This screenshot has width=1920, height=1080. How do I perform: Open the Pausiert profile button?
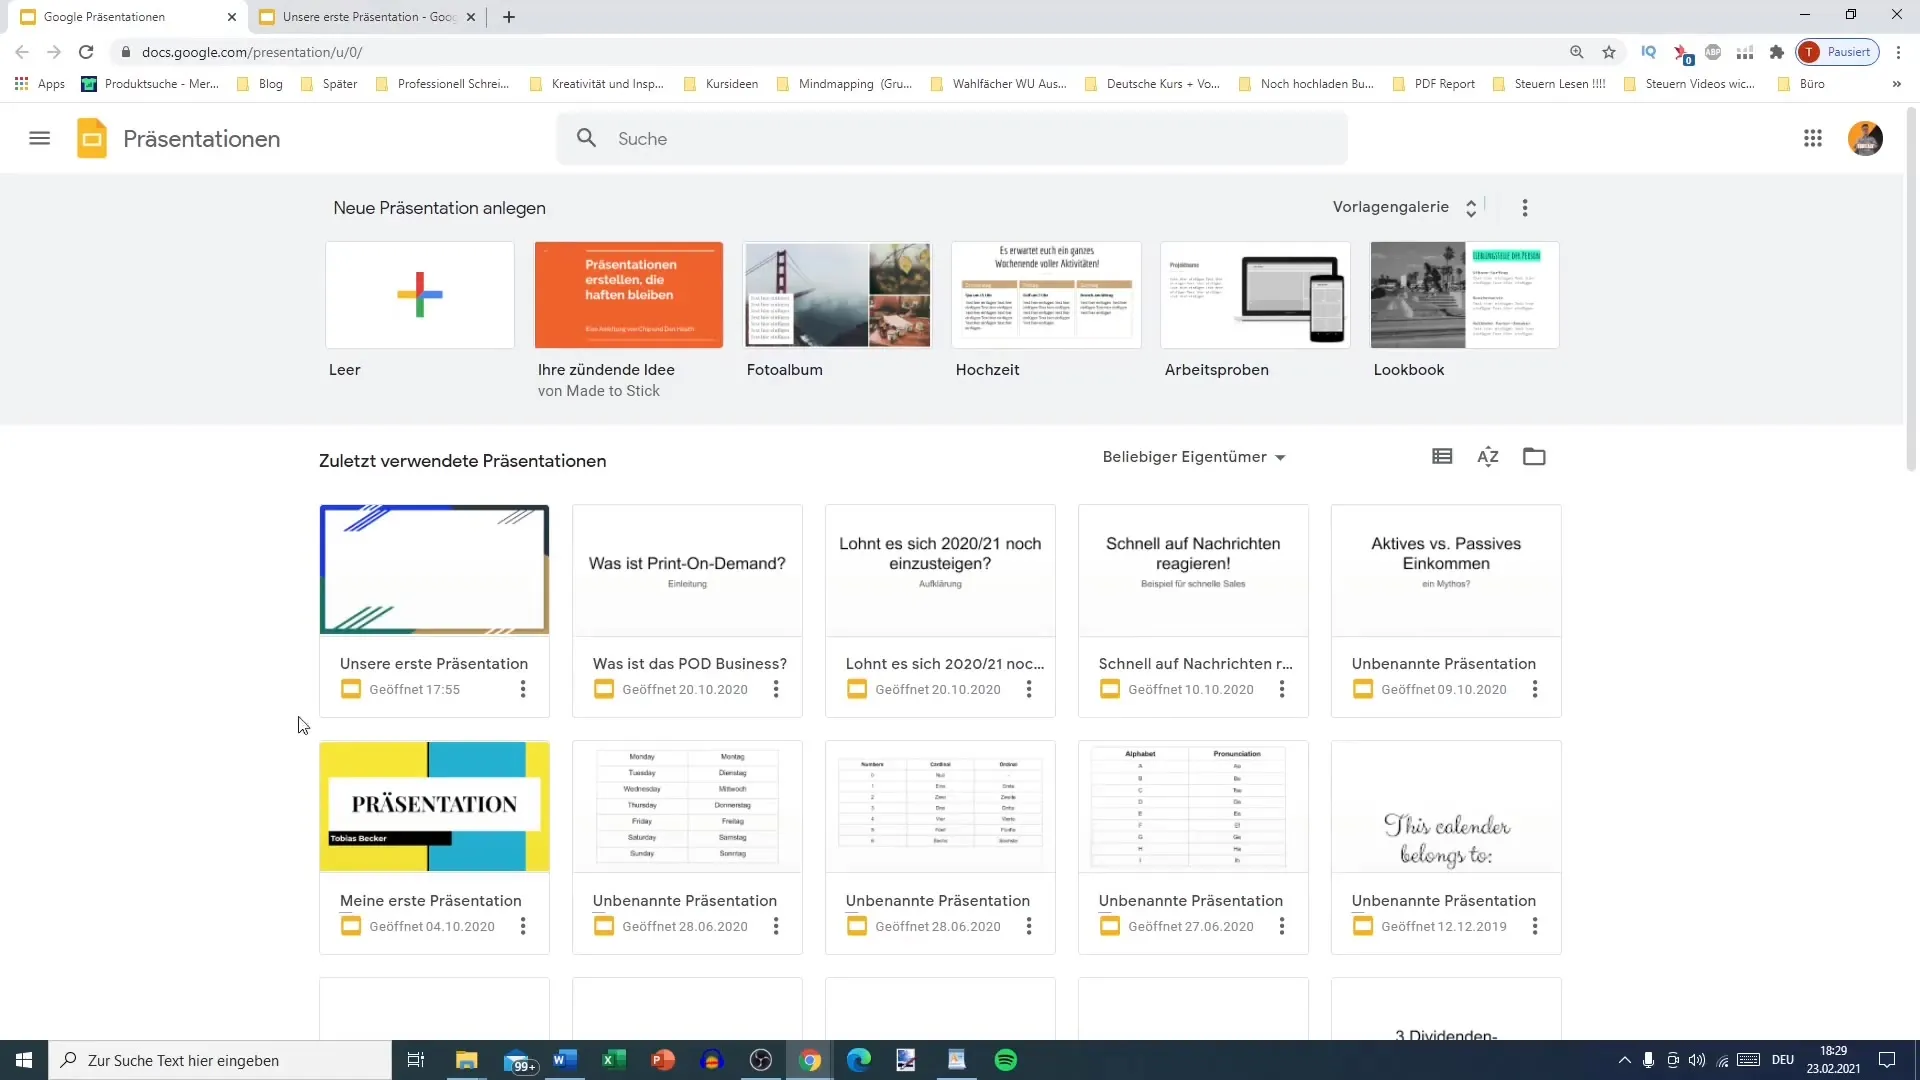tap(1838, 52)
